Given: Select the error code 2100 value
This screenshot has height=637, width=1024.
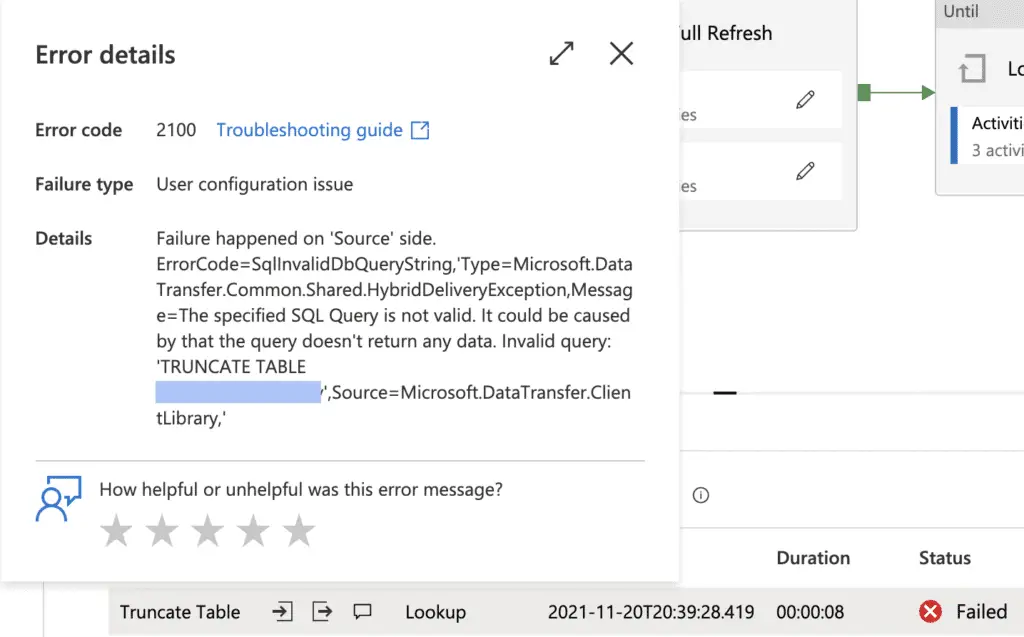Looking at the screenshot, I should [x=176, y=130].
